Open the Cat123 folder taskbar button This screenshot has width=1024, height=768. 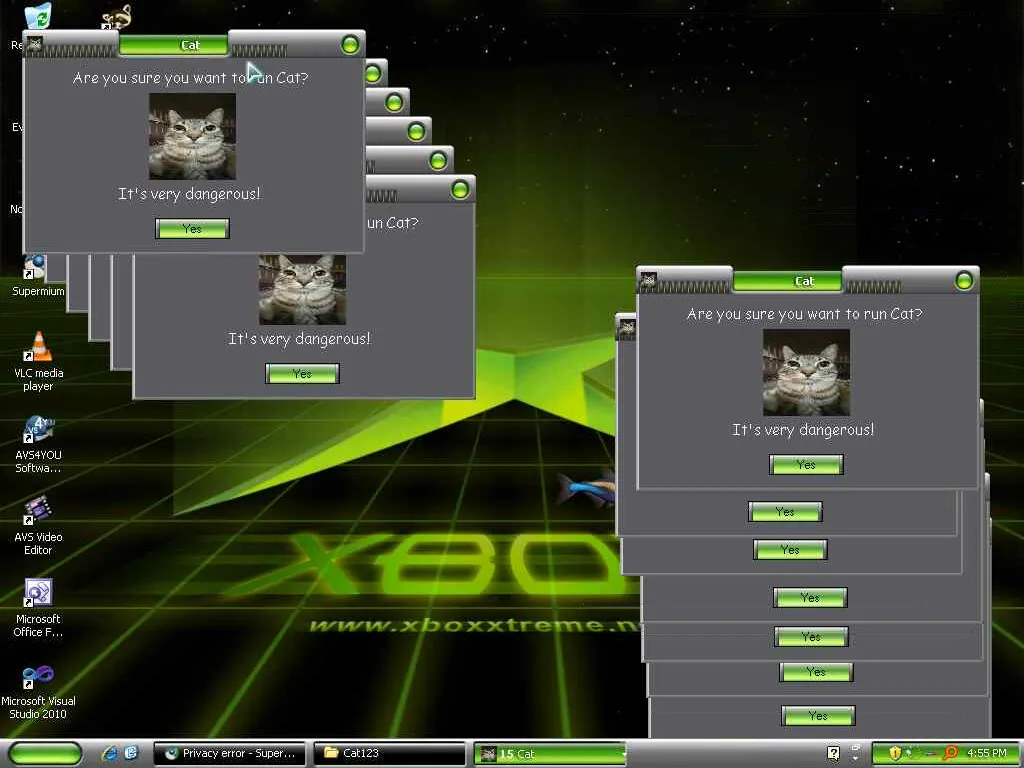pyautogui.click(x=389, y=754)
